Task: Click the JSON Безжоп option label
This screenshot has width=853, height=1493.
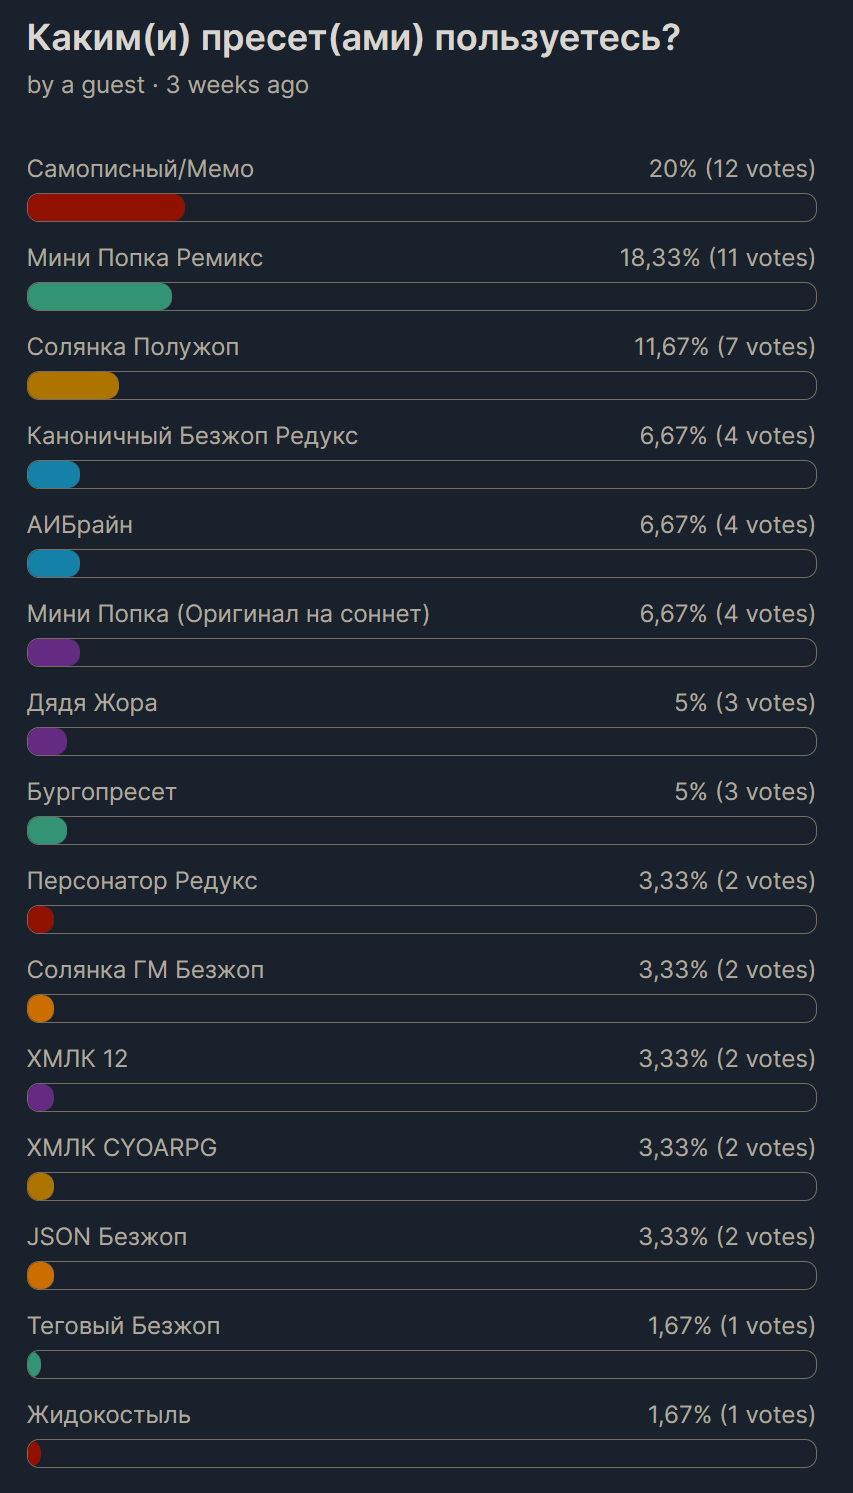Action: click(x=107, y=1237)
